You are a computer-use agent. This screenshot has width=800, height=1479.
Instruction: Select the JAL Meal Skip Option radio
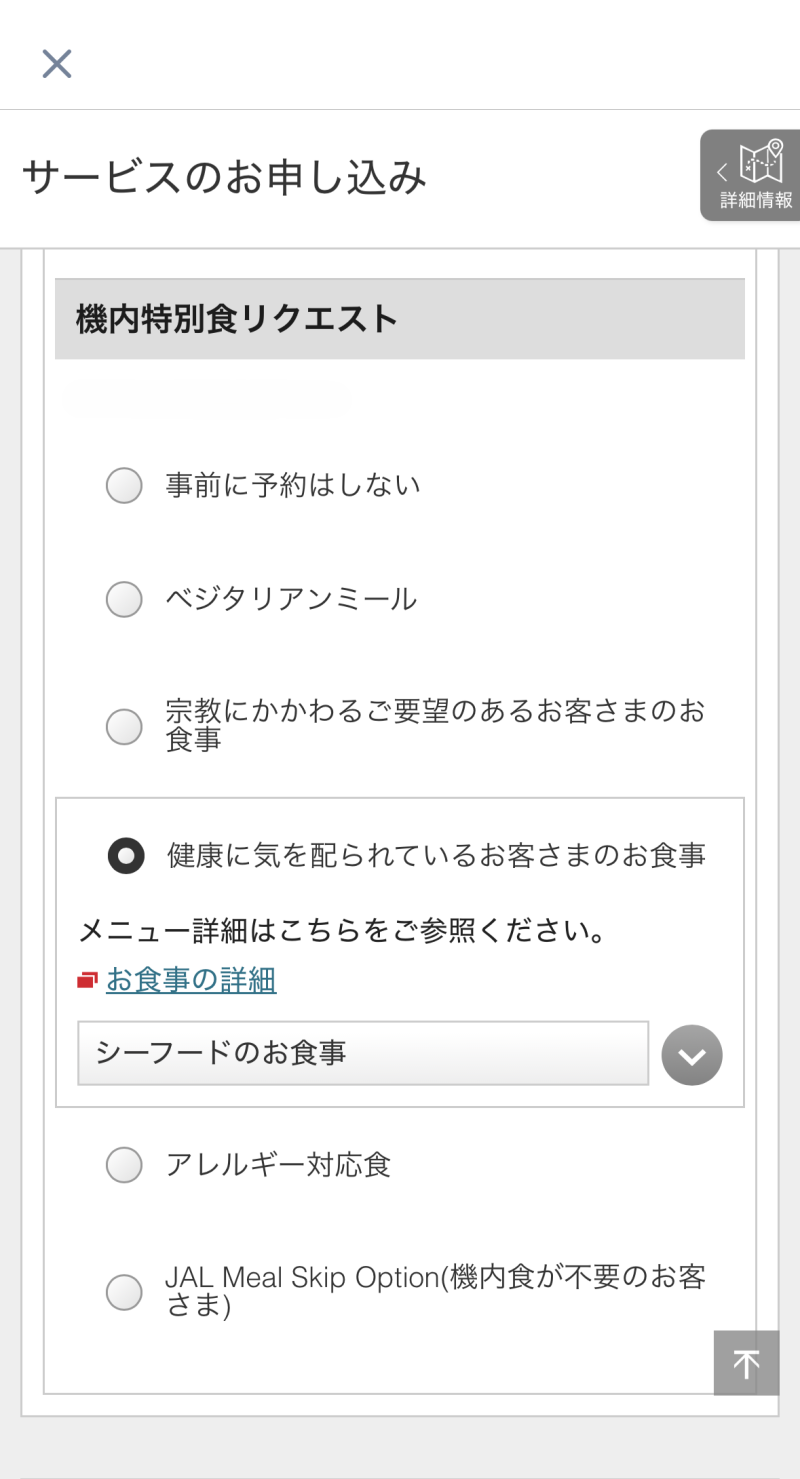click(x=124, y=1291)
